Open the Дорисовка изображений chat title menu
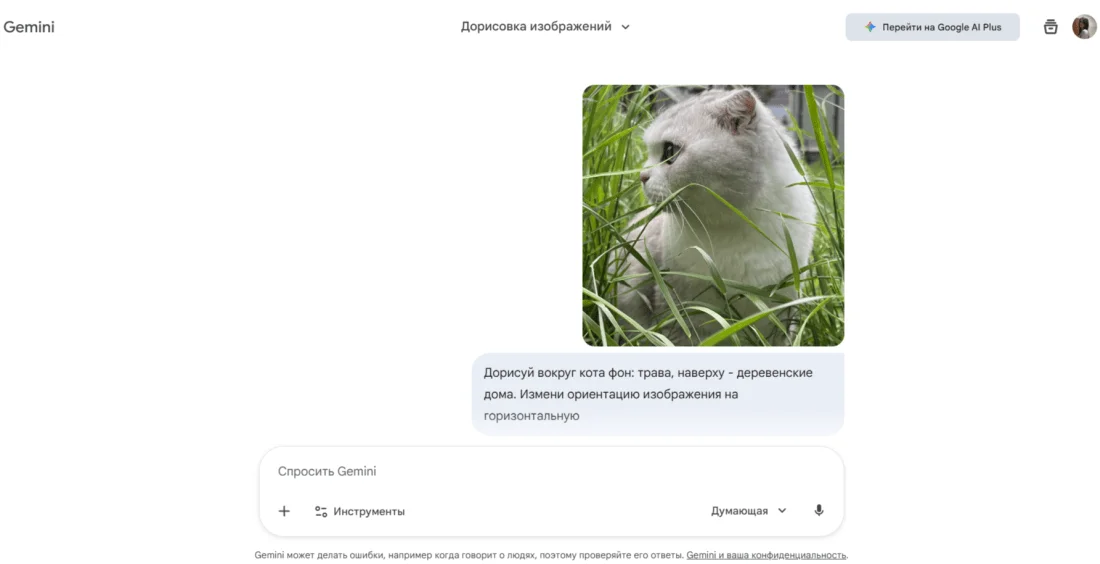The height and width of the screenshot is (564, 1100). tap(545, 27)
